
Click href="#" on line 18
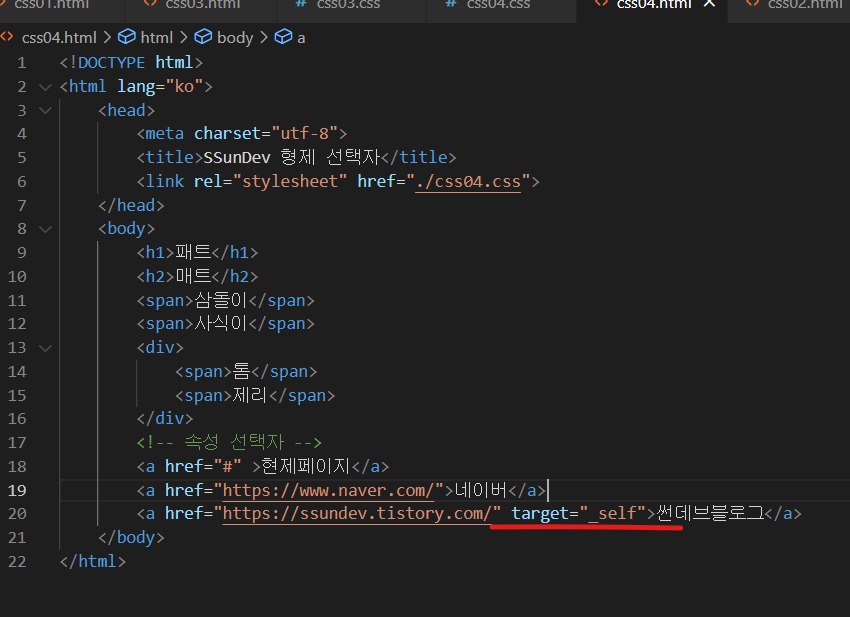(x=203, y=466)
